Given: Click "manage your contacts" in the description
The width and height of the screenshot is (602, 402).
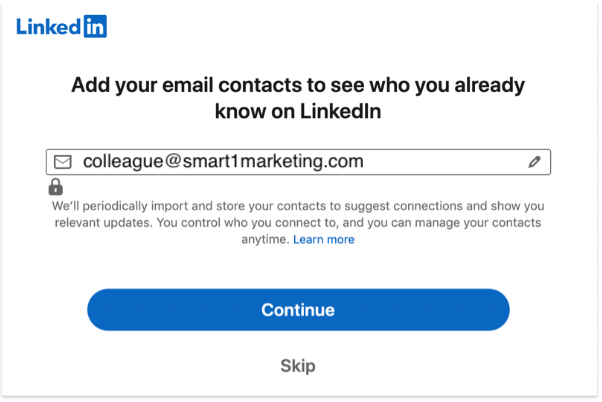Looking at the screenshot, I should [479, 222].
